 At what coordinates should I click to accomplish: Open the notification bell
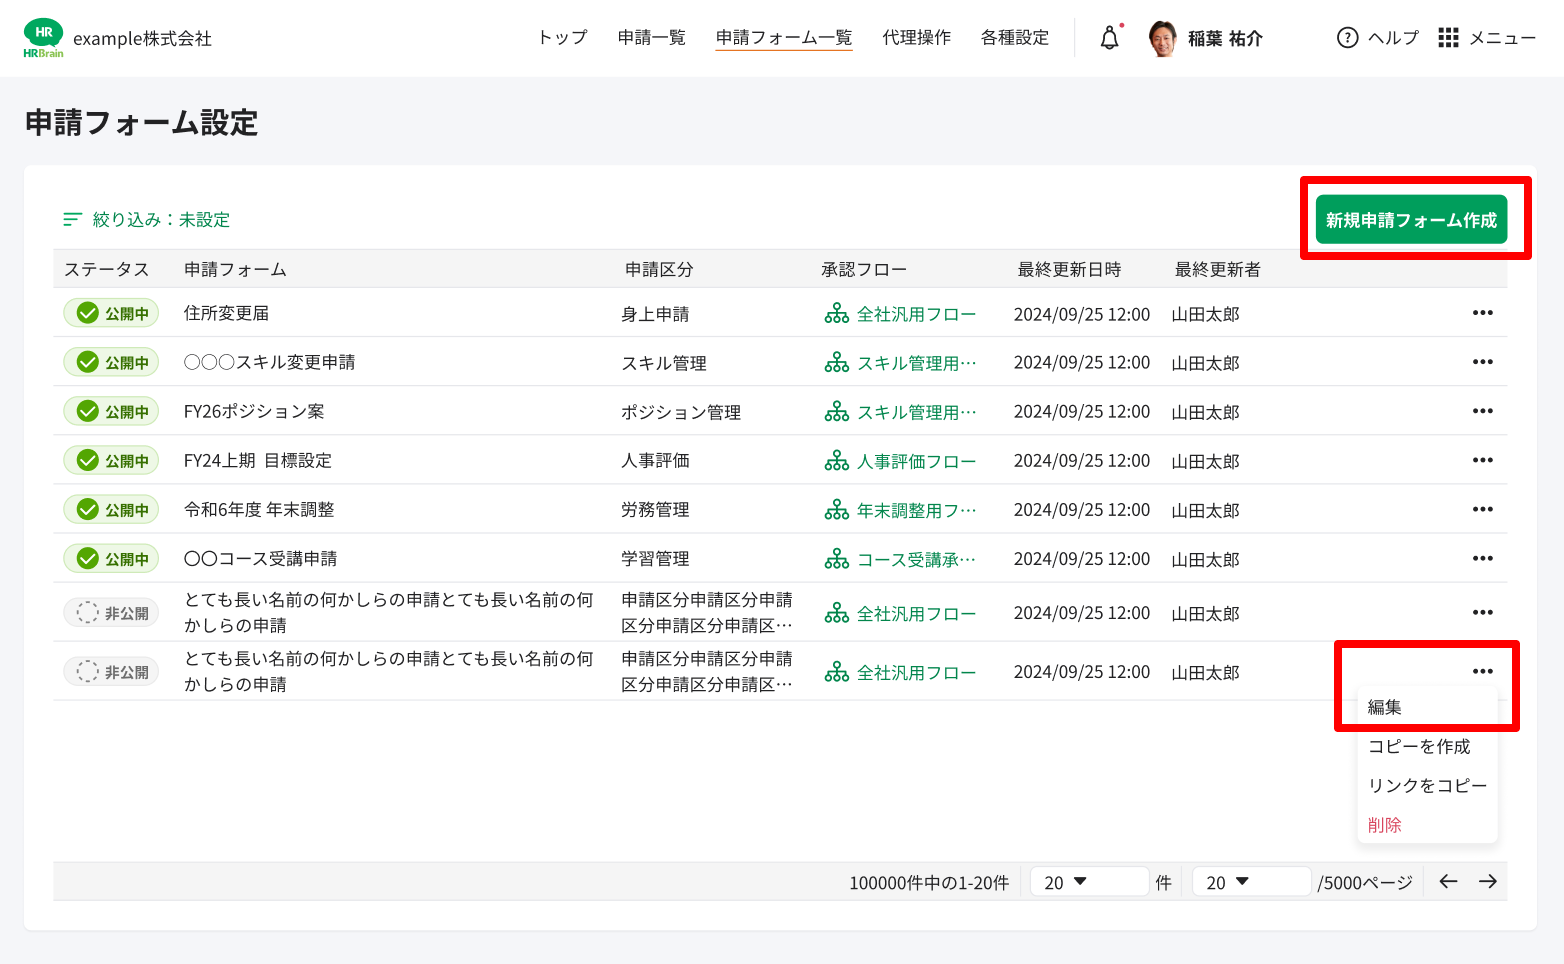(1108, 37)
